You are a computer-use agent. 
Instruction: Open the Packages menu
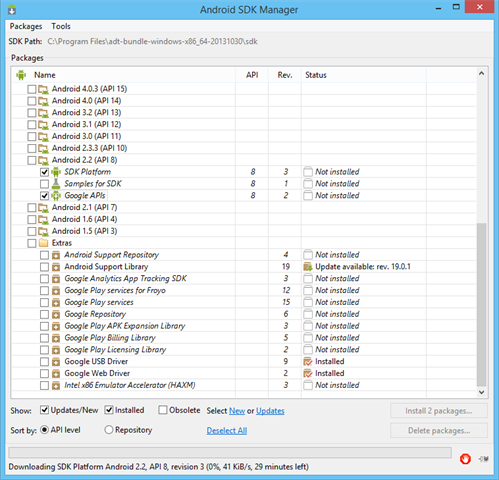pos(26,26)
